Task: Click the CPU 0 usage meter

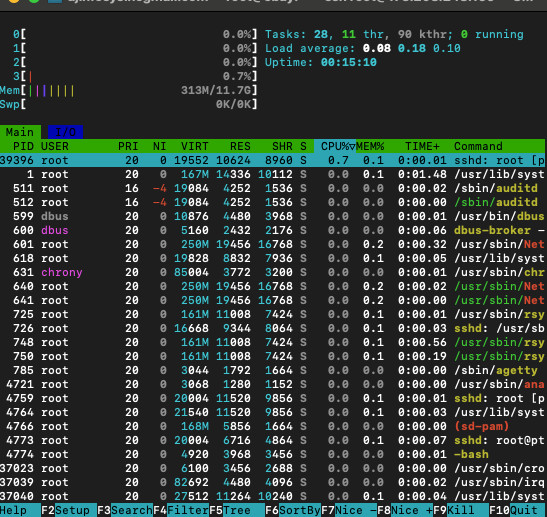Action: point(135,34)
